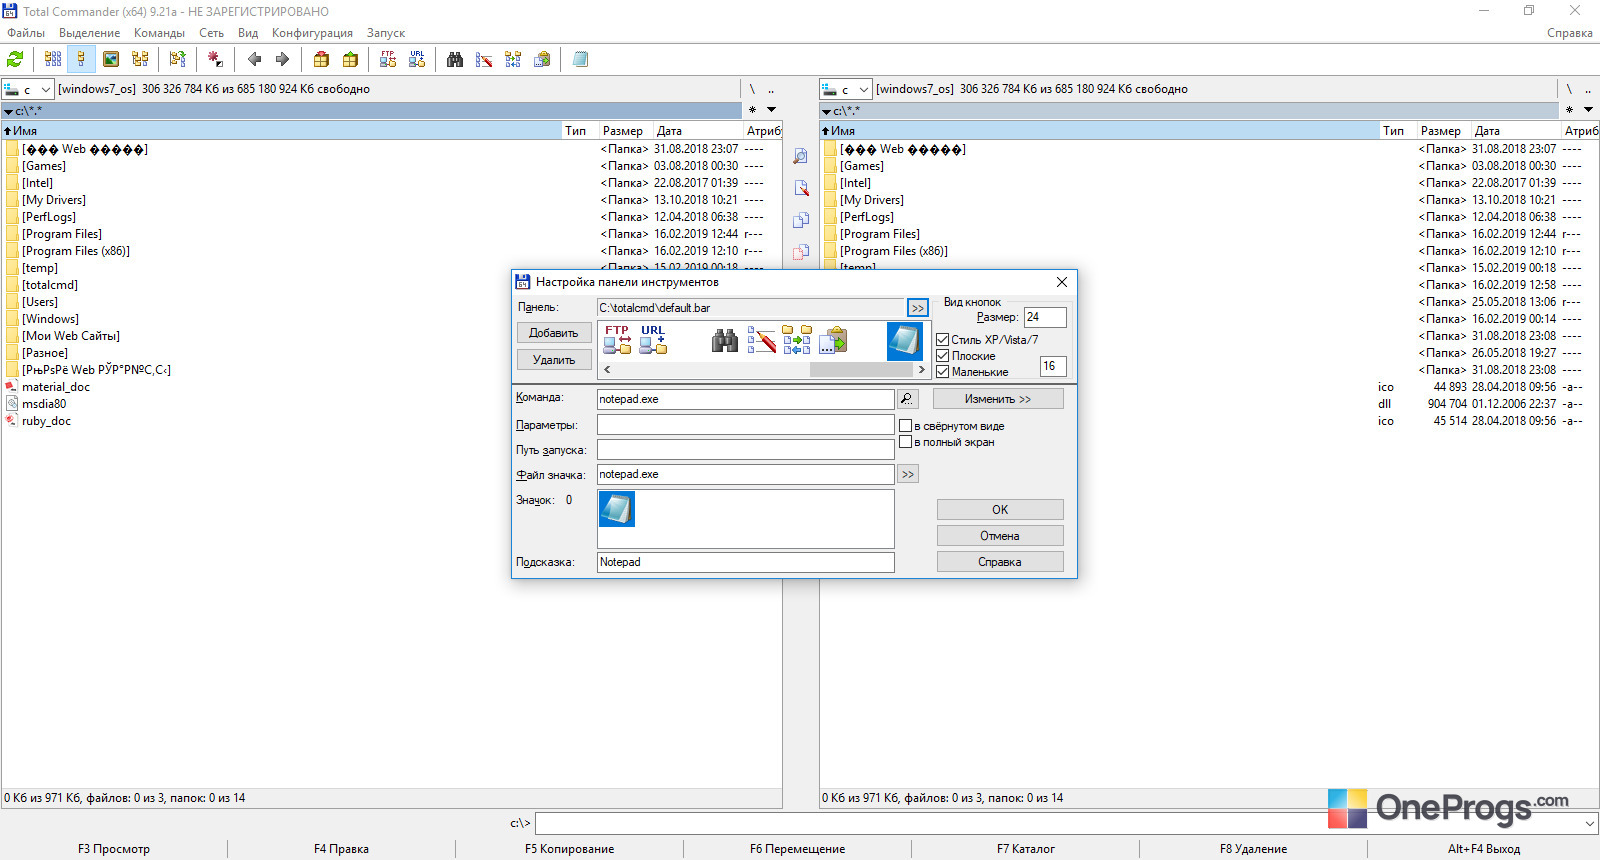Open the Запуск menu

(x=386, y=33)
